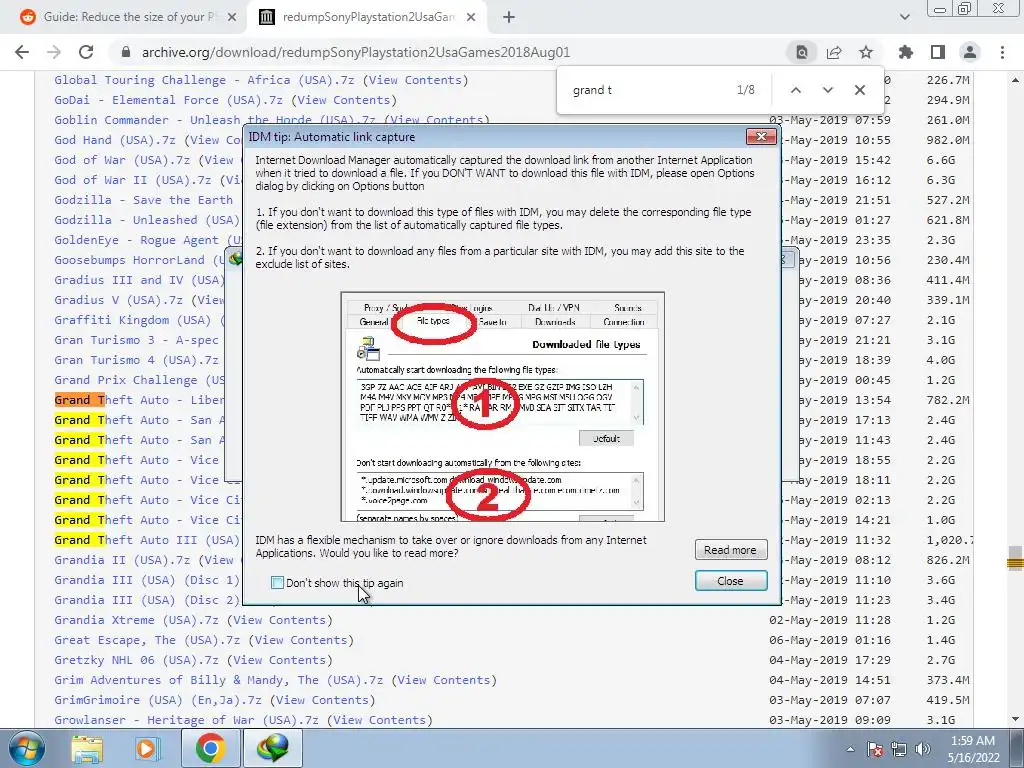This screenshot has width=1024, height=768.
Task: Click the Read more button
Action: (730, 550)
